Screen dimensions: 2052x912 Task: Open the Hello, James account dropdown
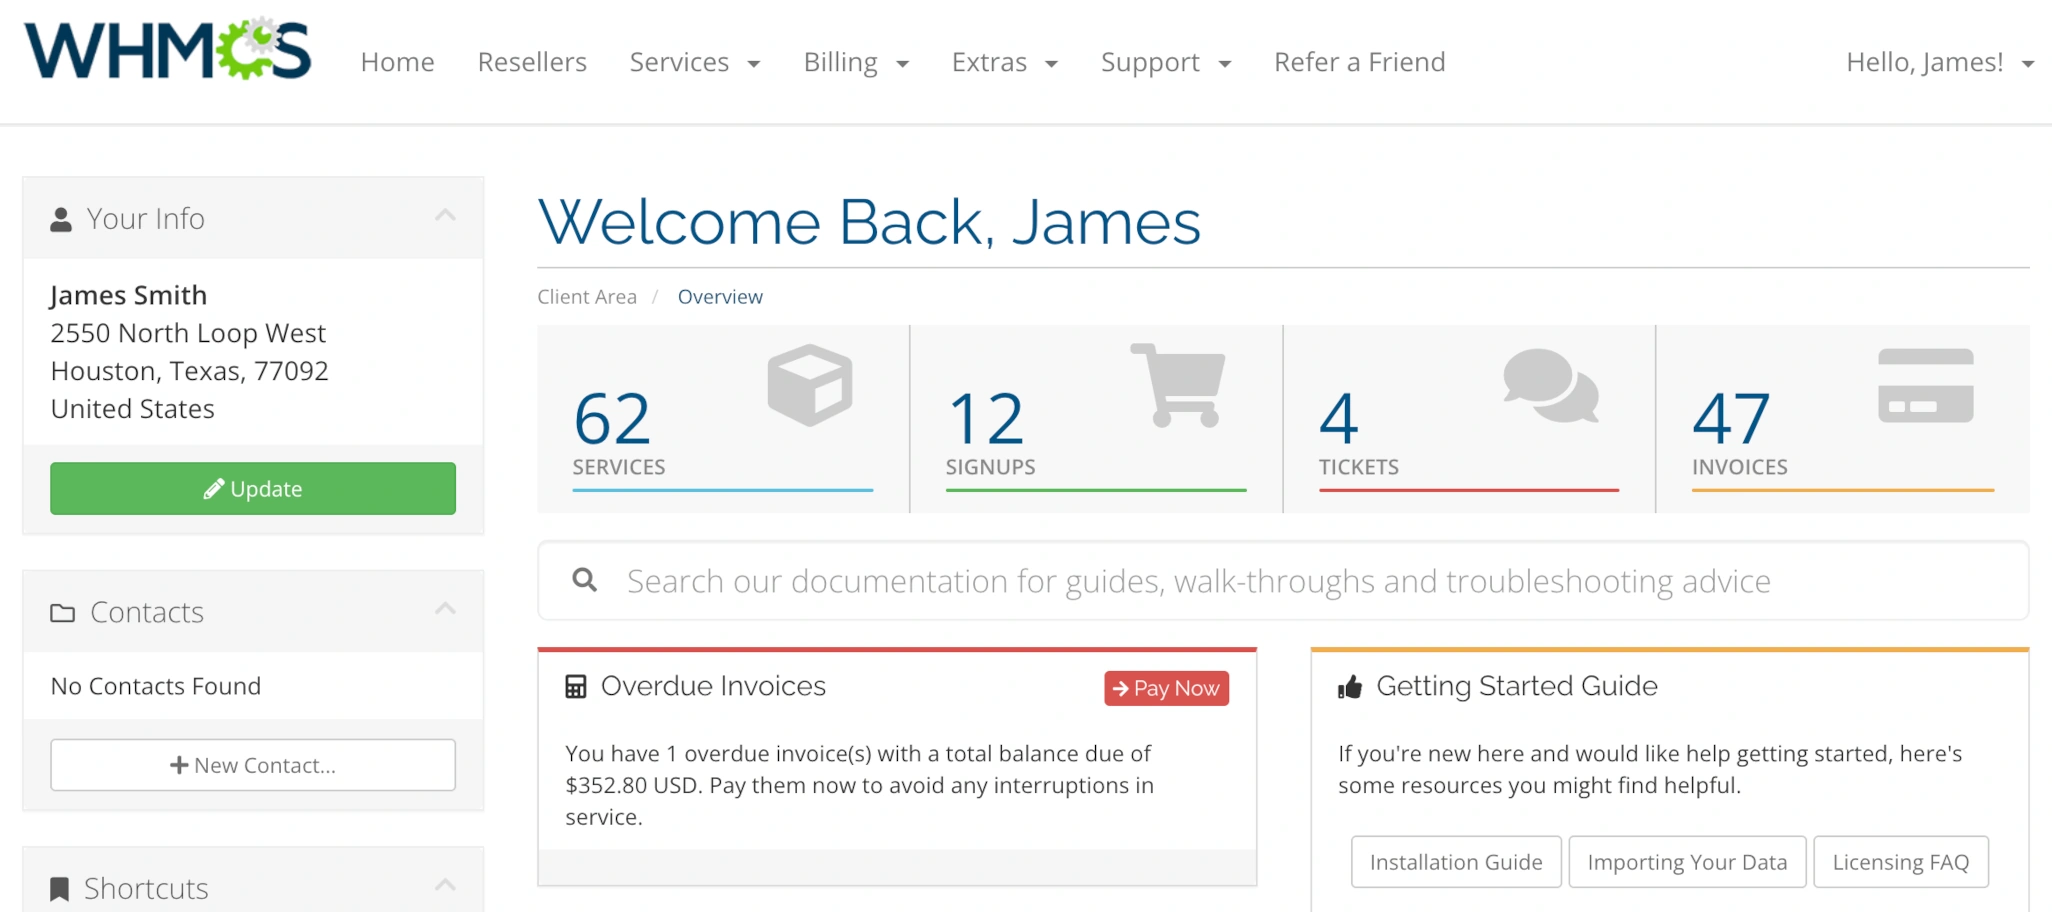(1941, 61)
